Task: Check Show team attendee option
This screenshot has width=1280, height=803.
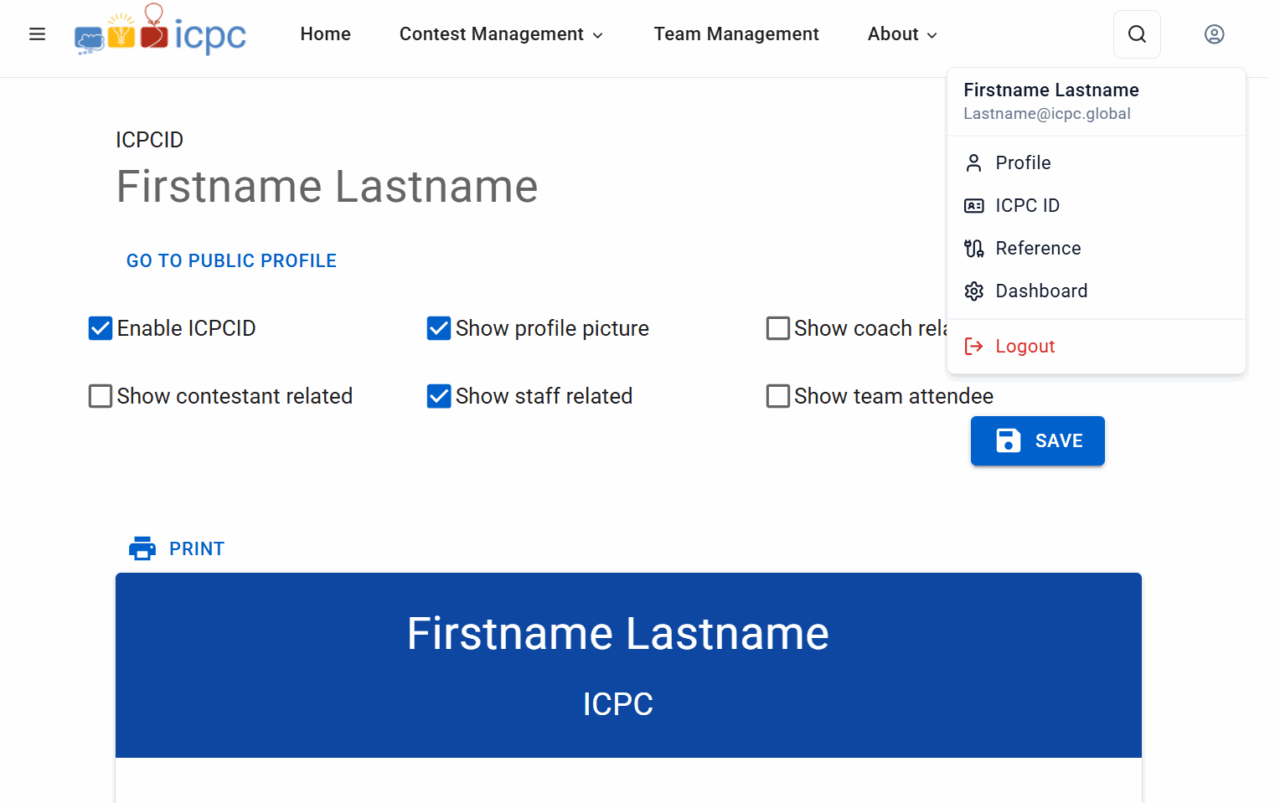Action: click(x=778, y=396)
